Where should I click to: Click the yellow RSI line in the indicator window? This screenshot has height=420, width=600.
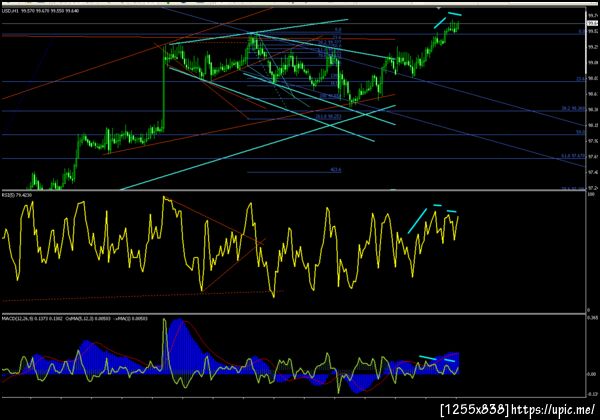tap(230, 245)
